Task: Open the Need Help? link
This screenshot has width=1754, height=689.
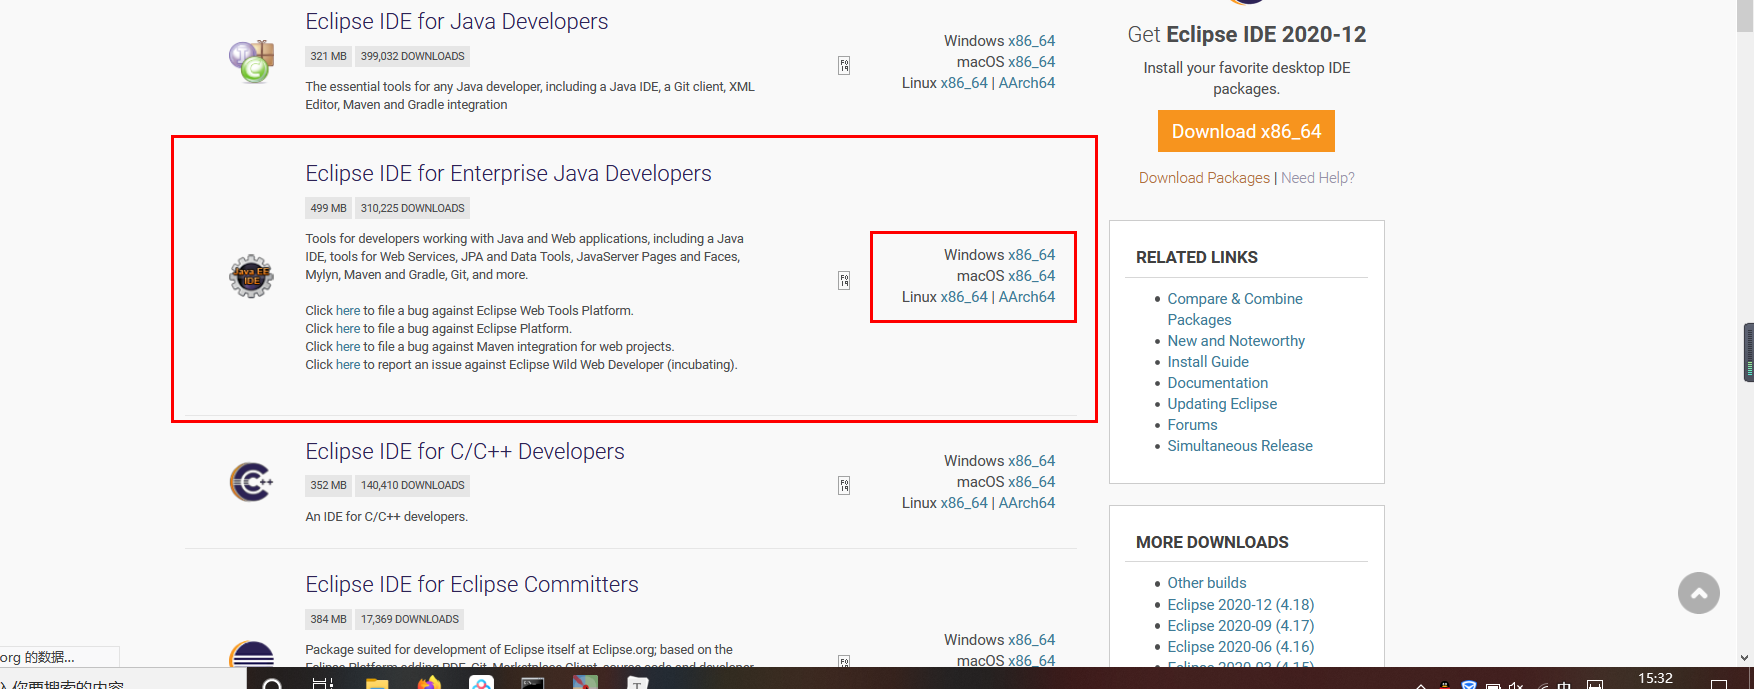Action: pyautogui.click(x=1318, y=178)
